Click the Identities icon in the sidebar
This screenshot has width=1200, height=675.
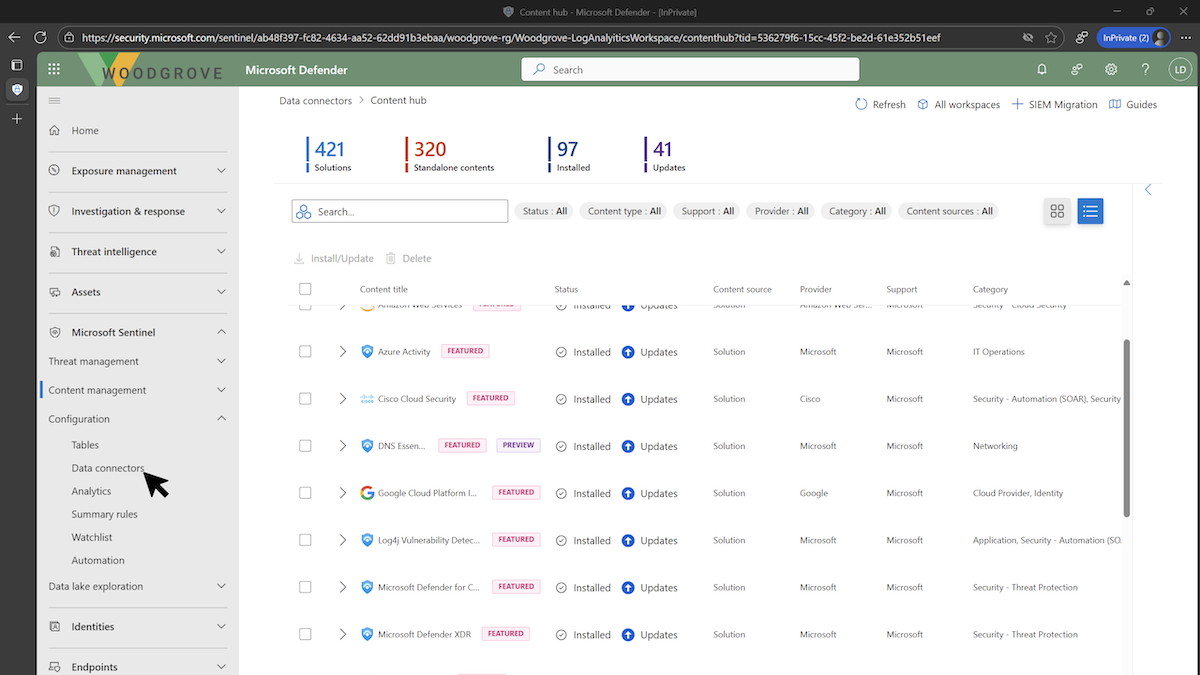point(54,627)
